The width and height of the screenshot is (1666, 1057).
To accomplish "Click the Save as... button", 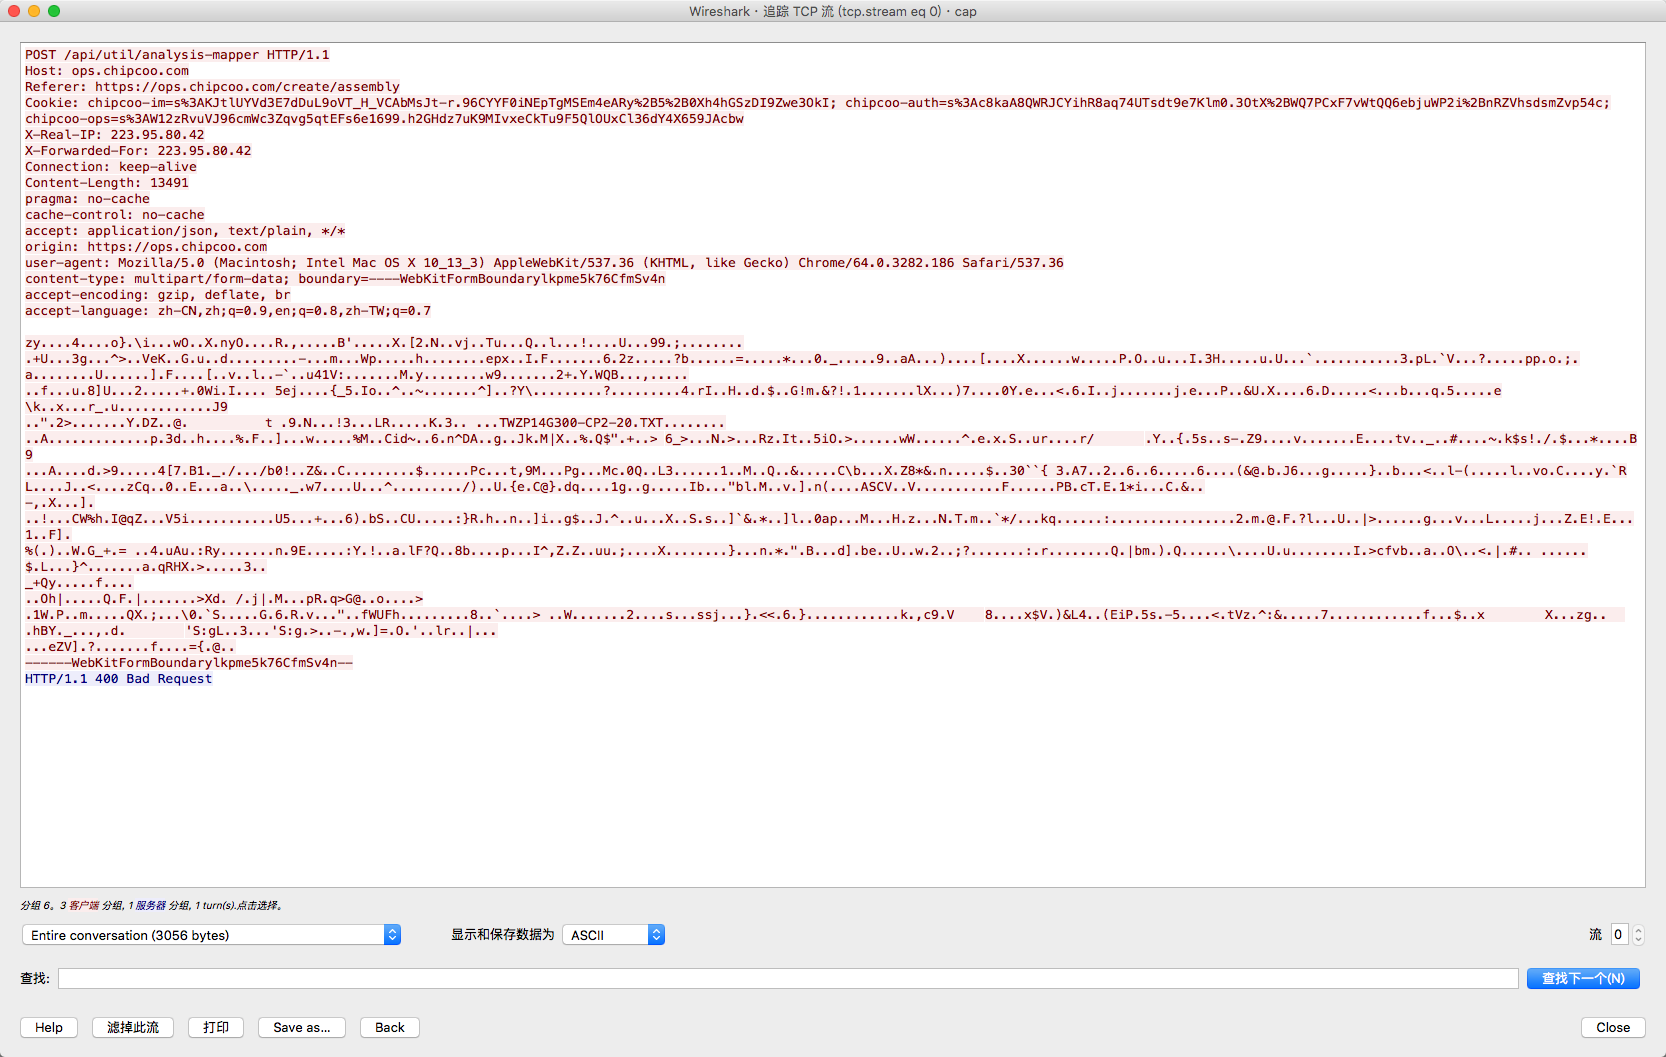I will click(302, 1027).
